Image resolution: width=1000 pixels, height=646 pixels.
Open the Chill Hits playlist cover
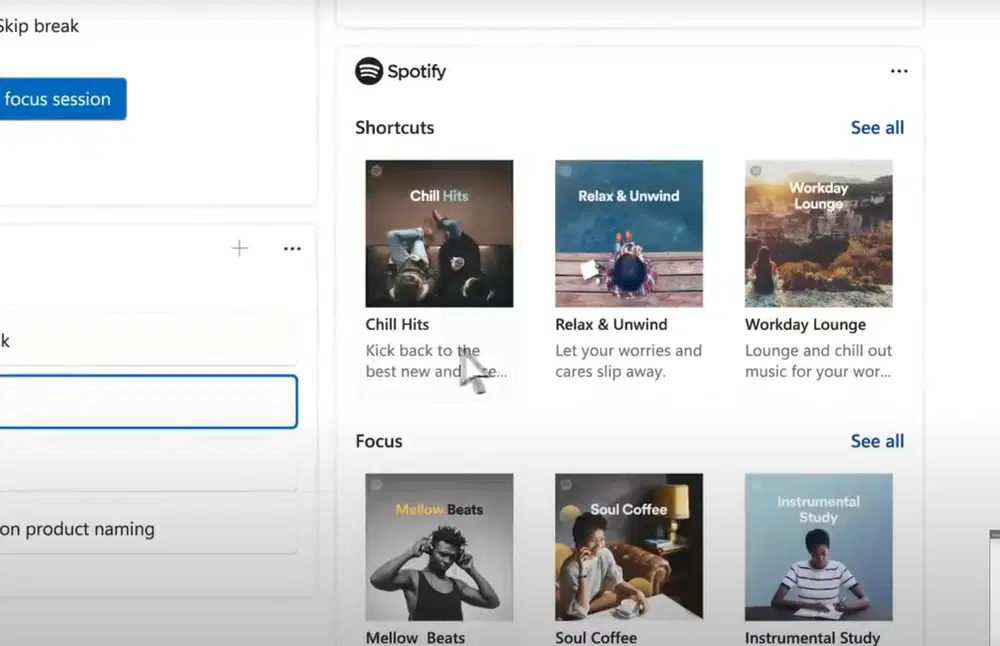pyautogui.click(x=439, y=233)
